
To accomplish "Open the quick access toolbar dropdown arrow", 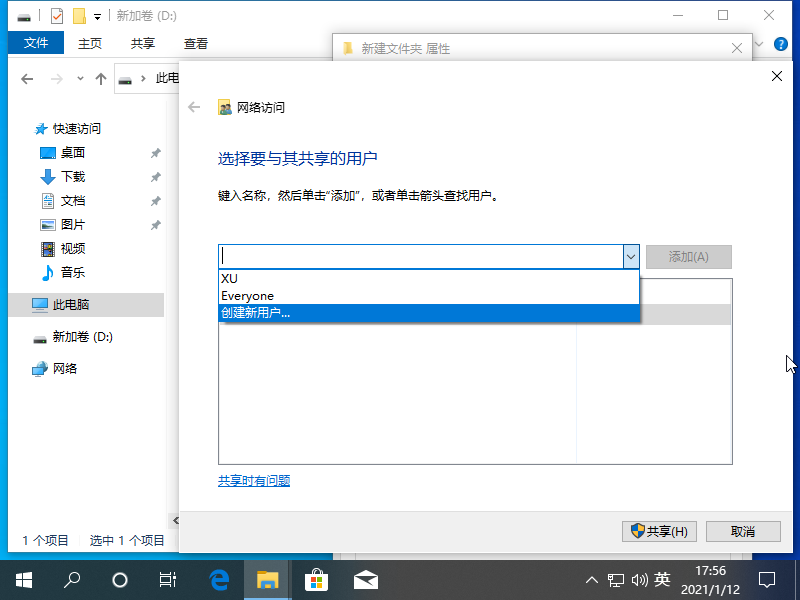I will click(98, 16).
